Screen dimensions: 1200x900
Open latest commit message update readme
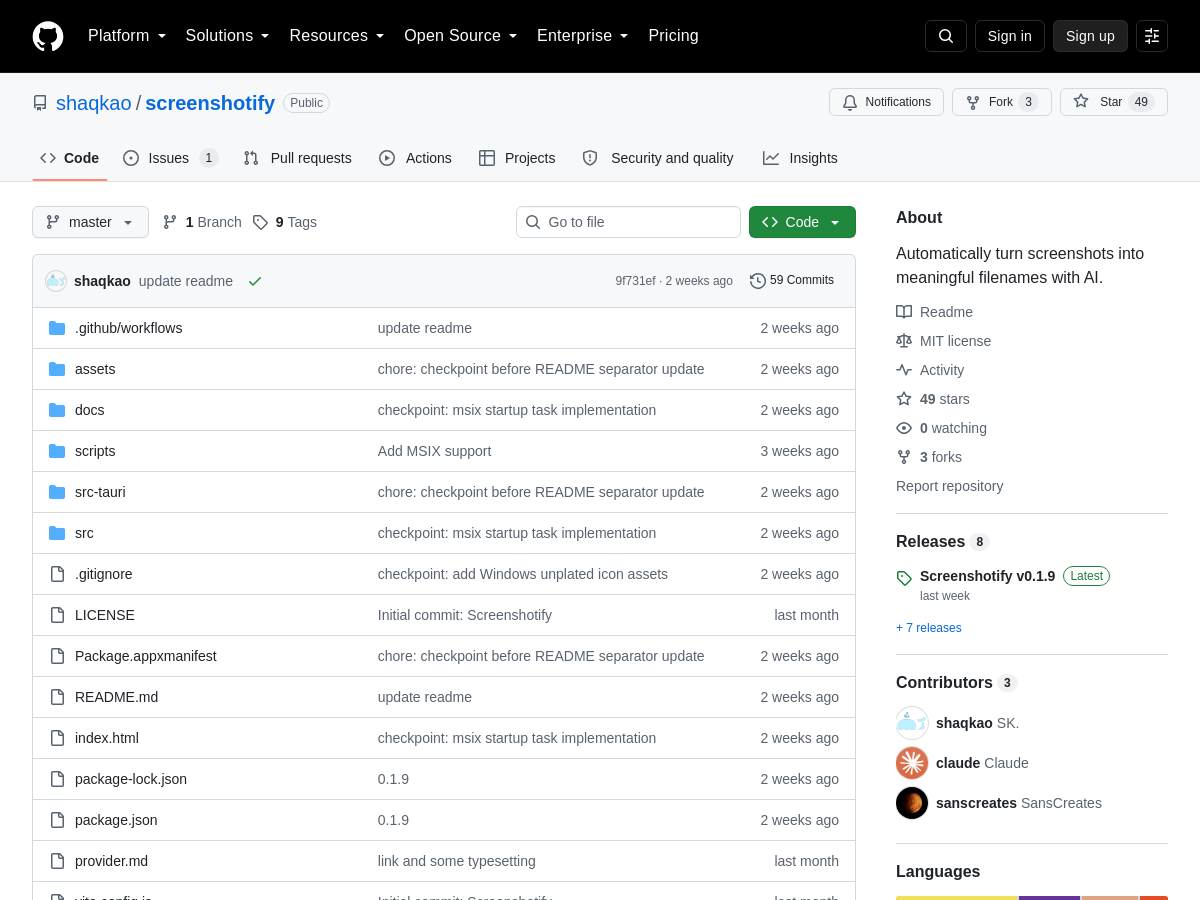186,281
